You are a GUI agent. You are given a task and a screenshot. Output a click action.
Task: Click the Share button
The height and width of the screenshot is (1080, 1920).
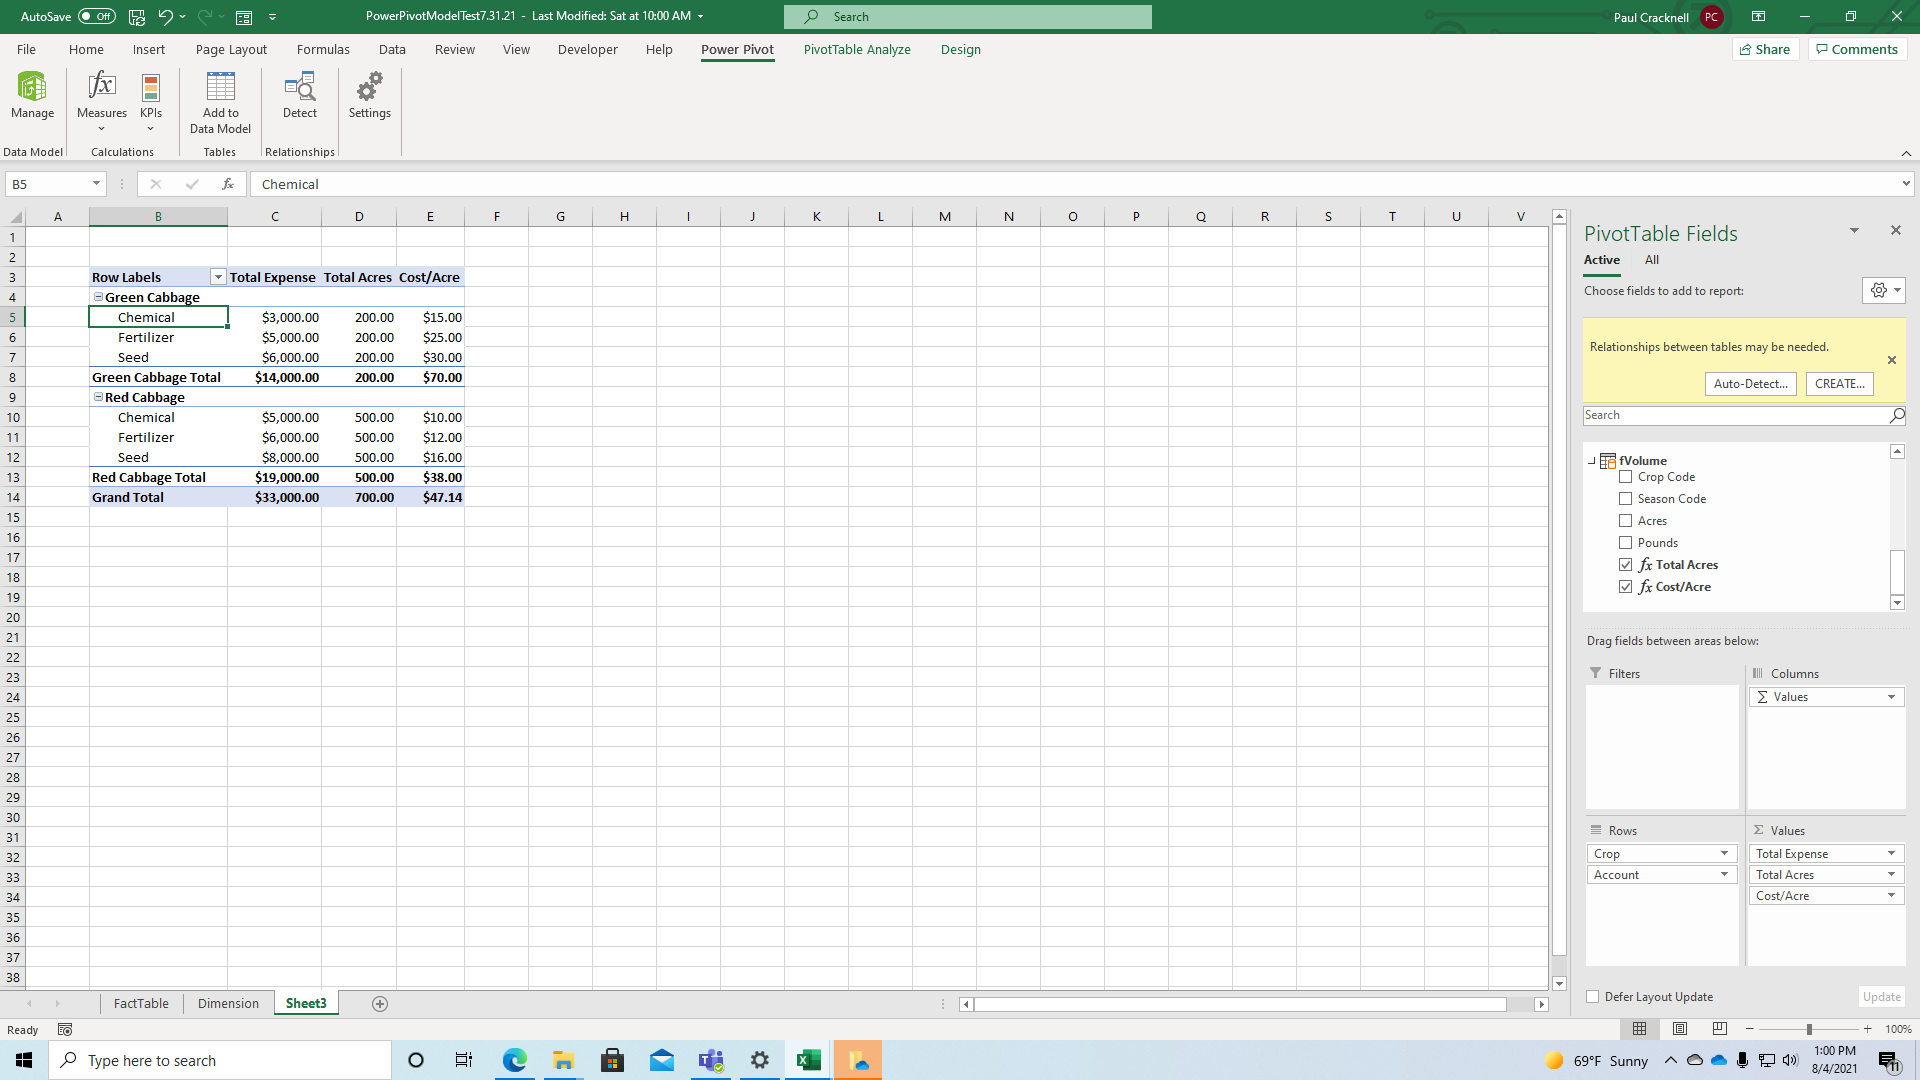(1765, 49)
